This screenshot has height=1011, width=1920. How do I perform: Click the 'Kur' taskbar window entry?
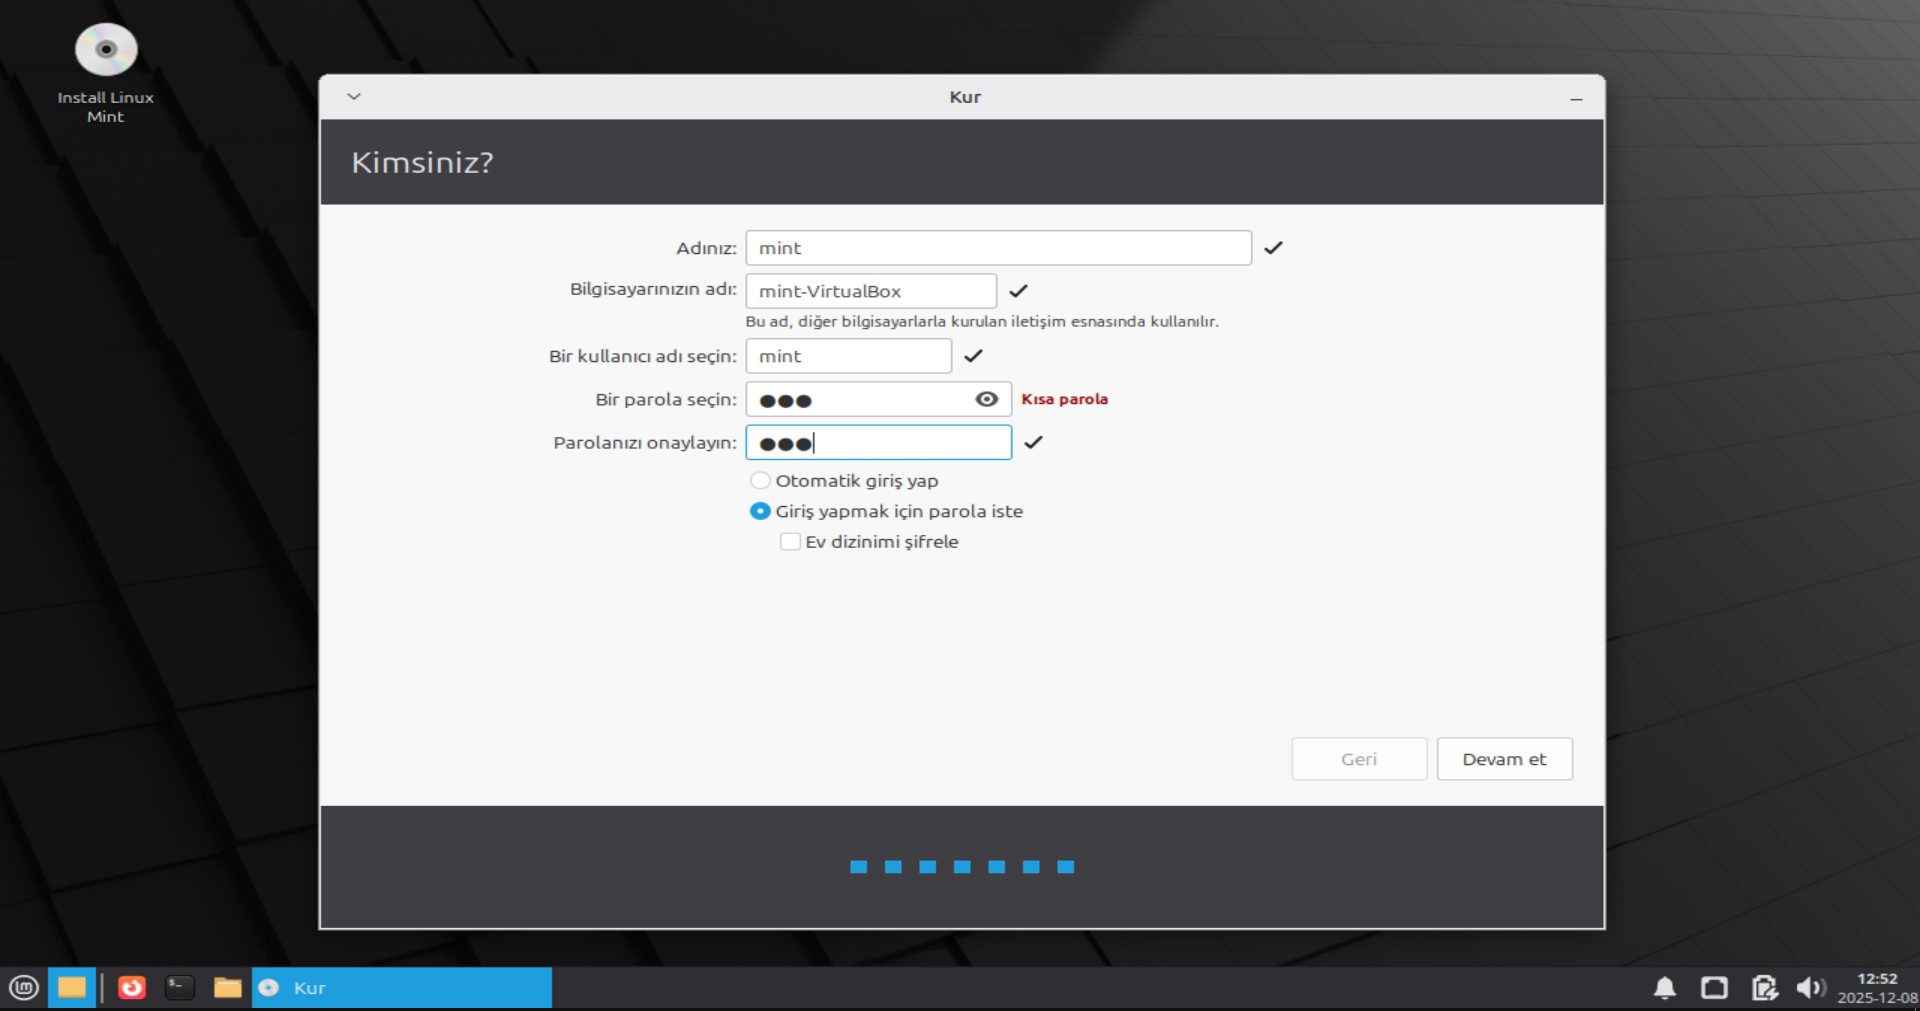pos(402,988)
